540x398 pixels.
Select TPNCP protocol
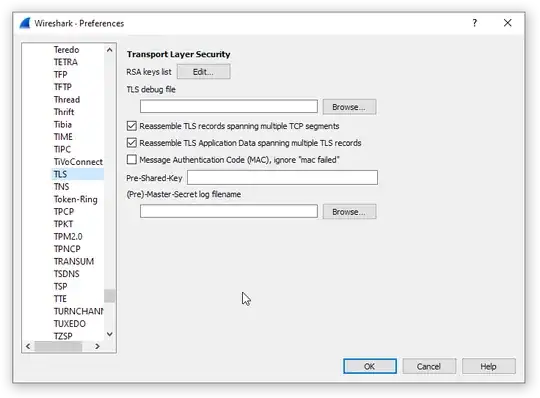pos(67,249)
